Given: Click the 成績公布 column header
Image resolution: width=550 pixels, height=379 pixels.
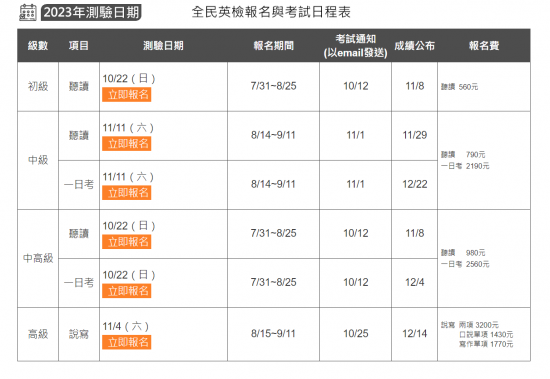Looking at the screenshot, I should (x=415, y=46).
